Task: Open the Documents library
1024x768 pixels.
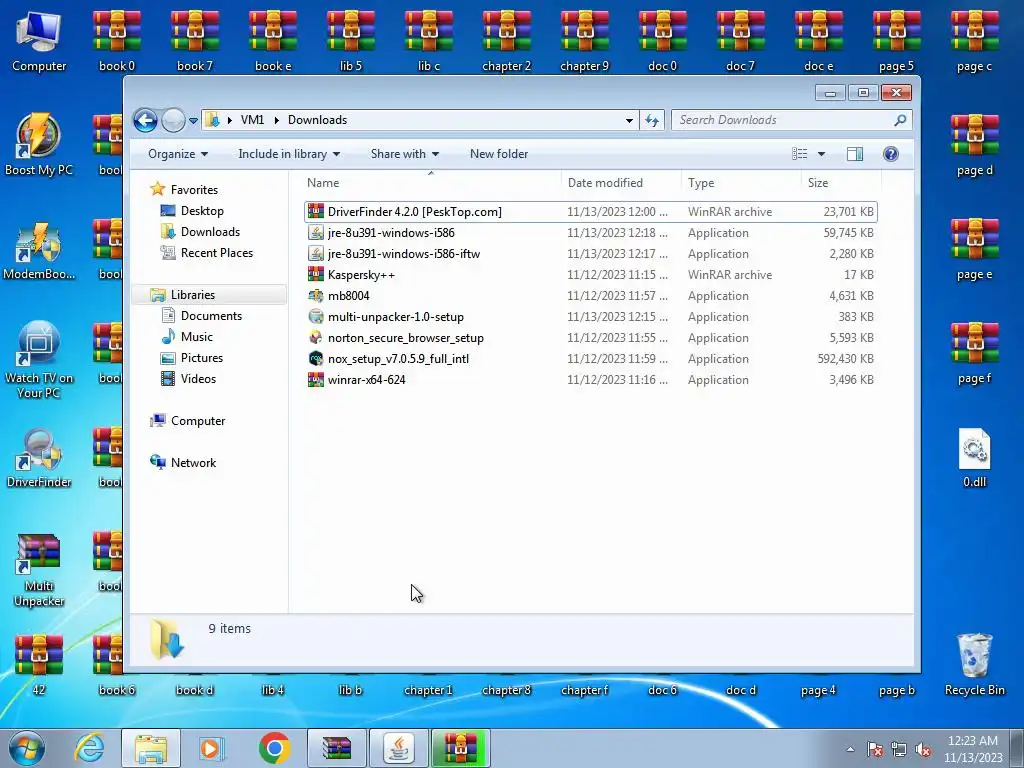Action: click(211, 315)
